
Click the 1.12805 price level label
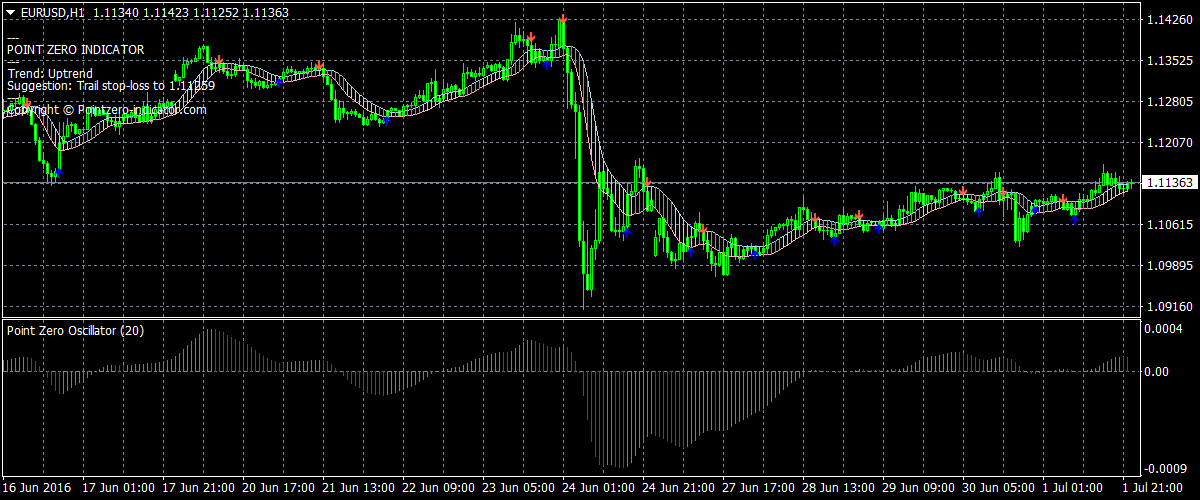click(1168, 102)
